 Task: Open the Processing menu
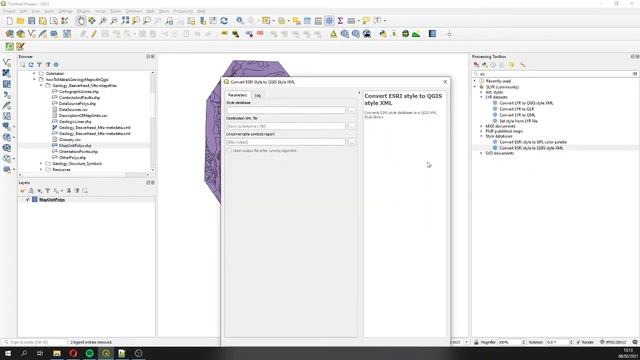(183, 11)
